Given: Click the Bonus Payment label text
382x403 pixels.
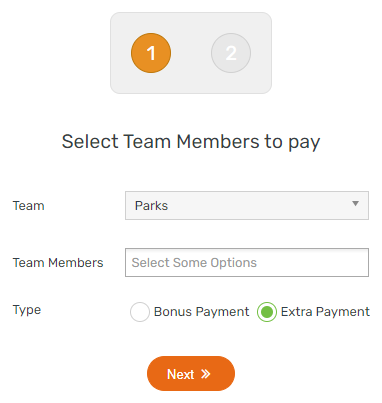Looking at the screenshot, I should [201, 312].
